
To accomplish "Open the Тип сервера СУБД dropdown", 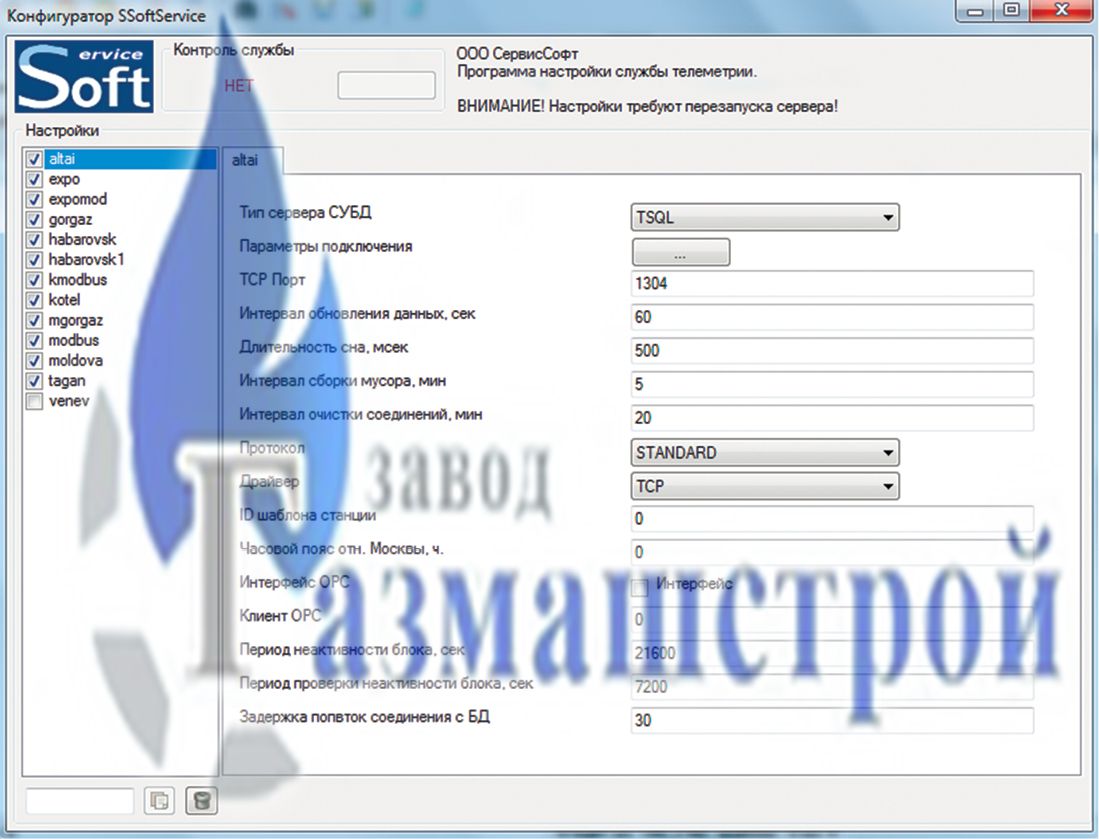I will point(765,217).
